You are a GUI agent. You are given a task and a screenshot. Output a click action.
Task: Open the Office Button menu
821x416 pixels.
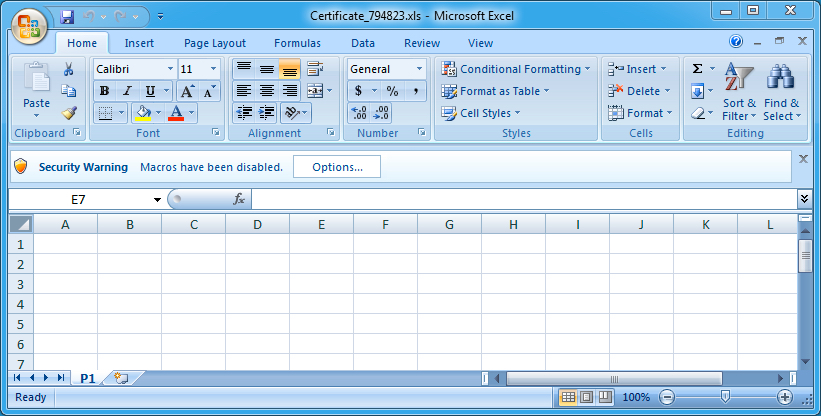pos(29,26)
